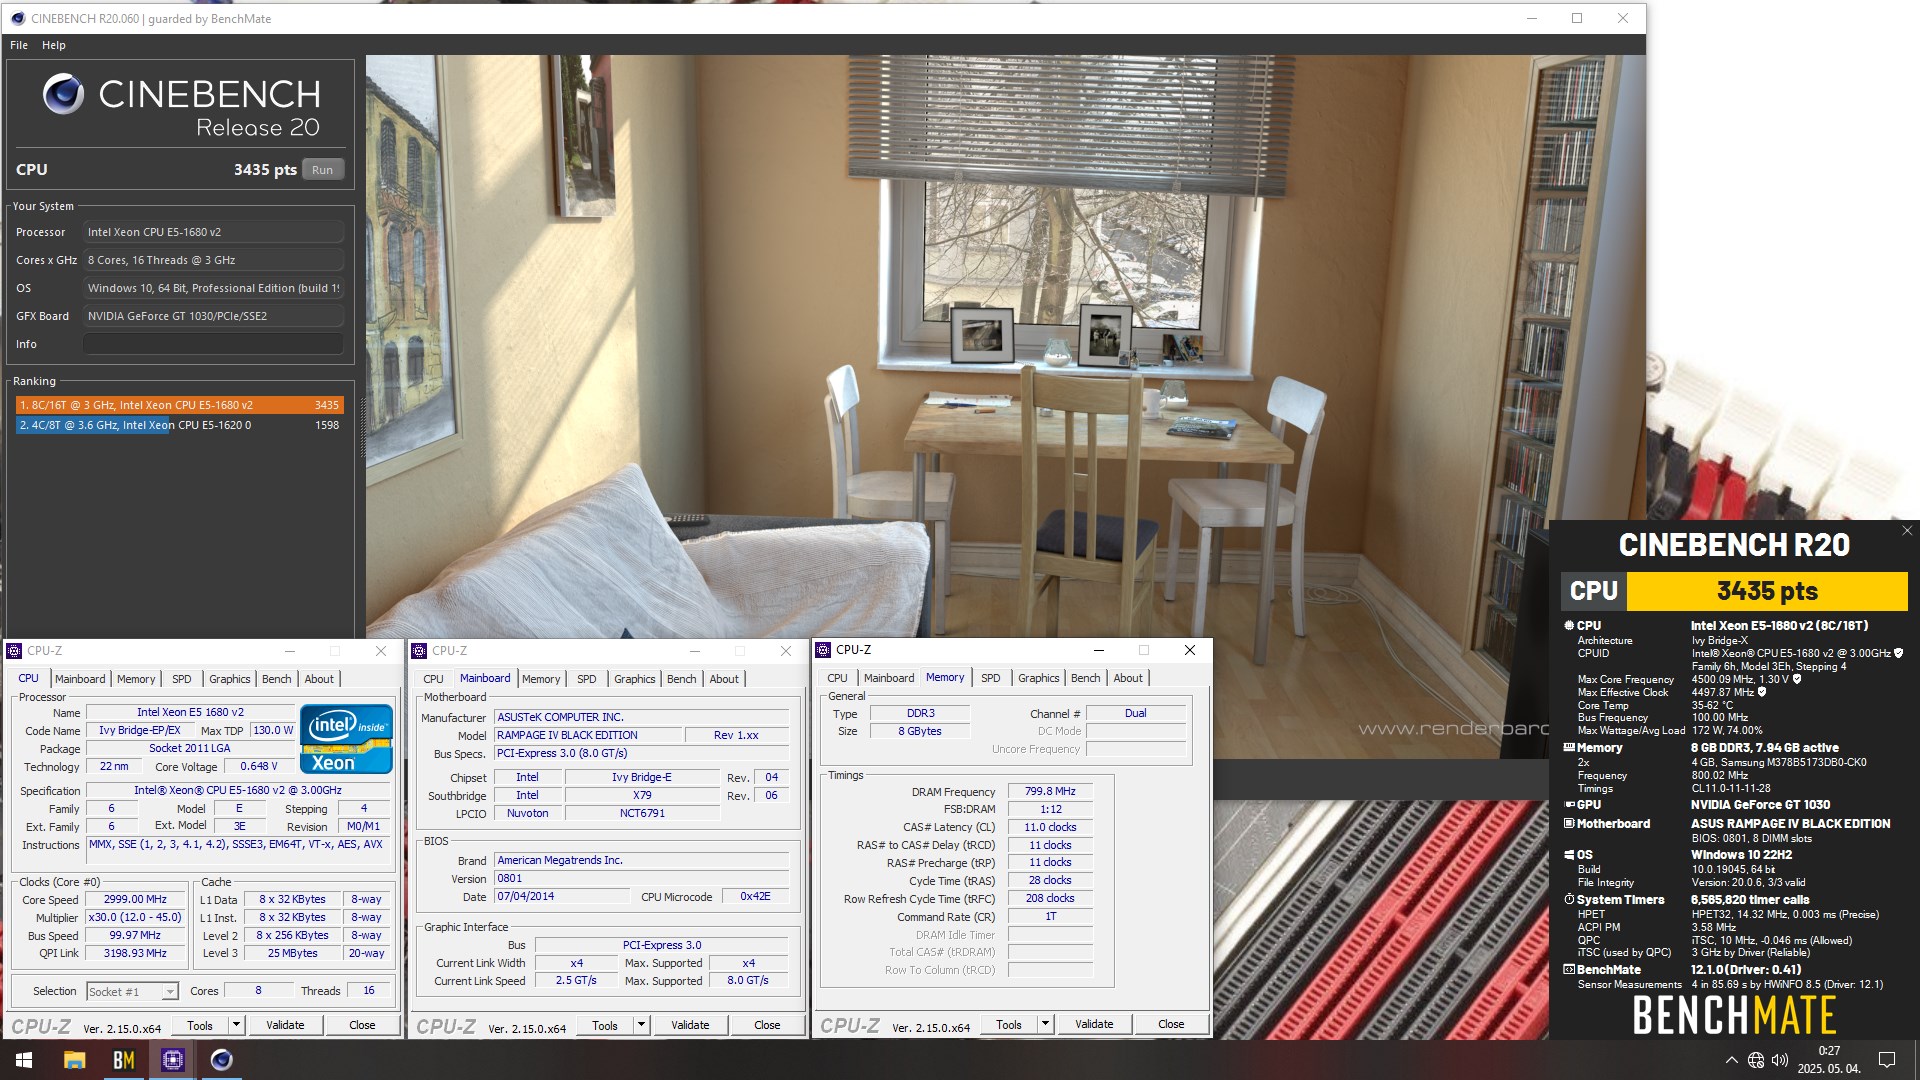Expand Tools dropdown arrow in first CPU-Z

236,1025
